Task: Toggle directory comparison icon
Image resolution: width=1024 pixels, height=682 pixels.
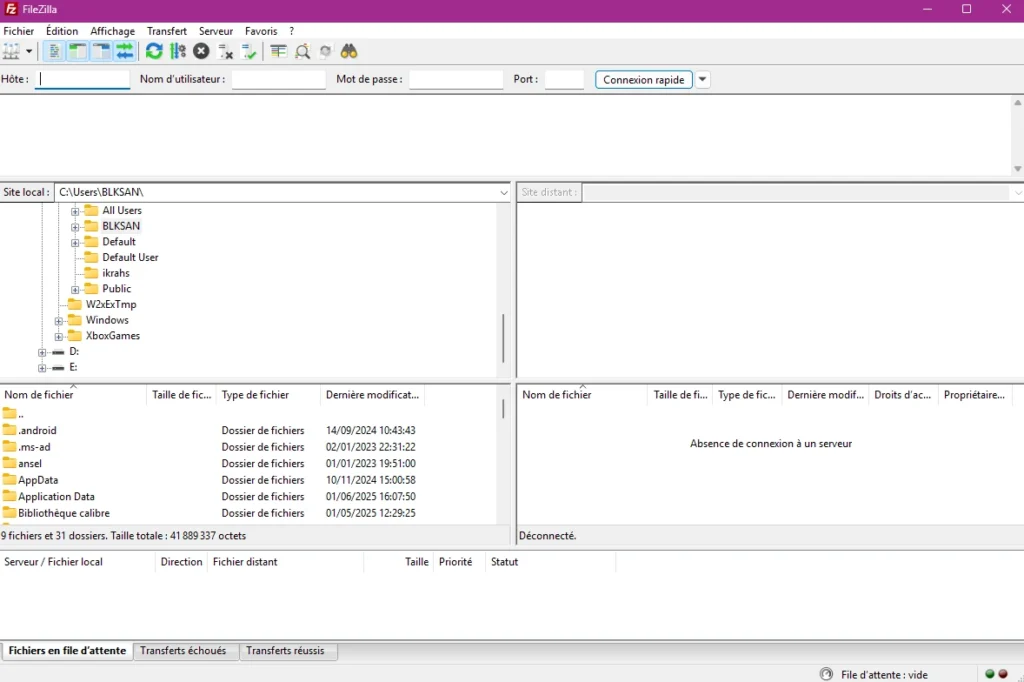Action: [x=302, y=52]
